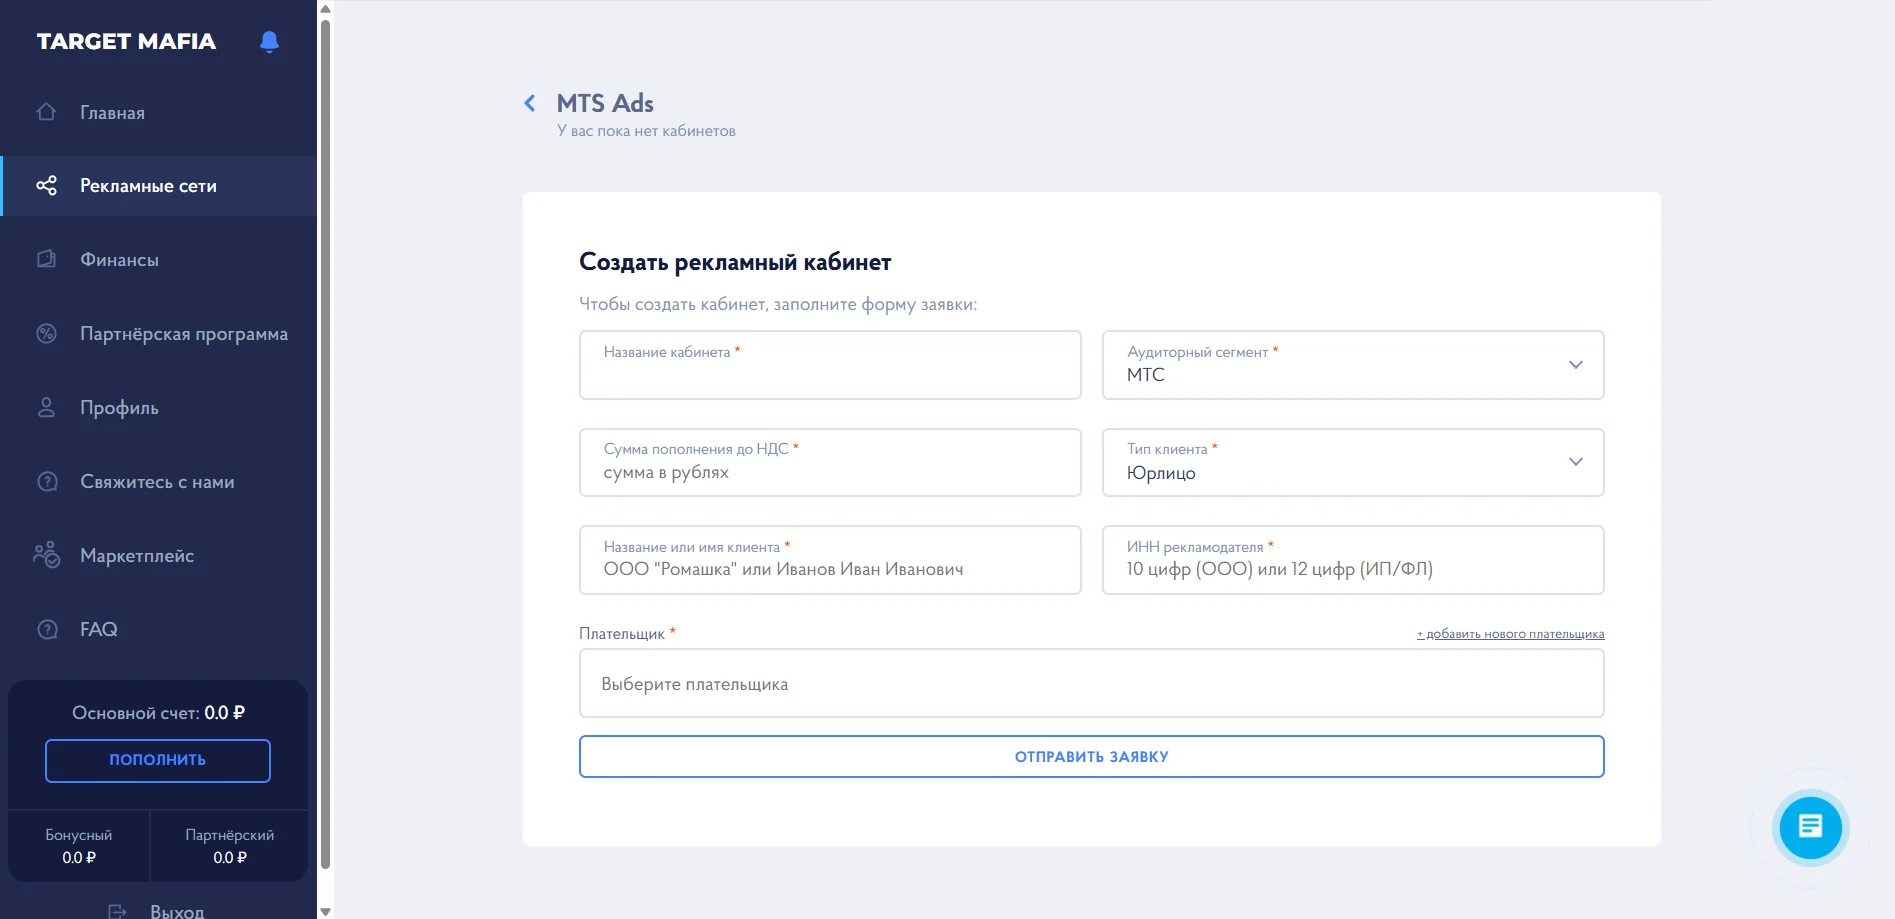Screen dimensions: 1895x919
Task: Click the share-nodes icon for Рекламные сети
Action: pos(46,186)
